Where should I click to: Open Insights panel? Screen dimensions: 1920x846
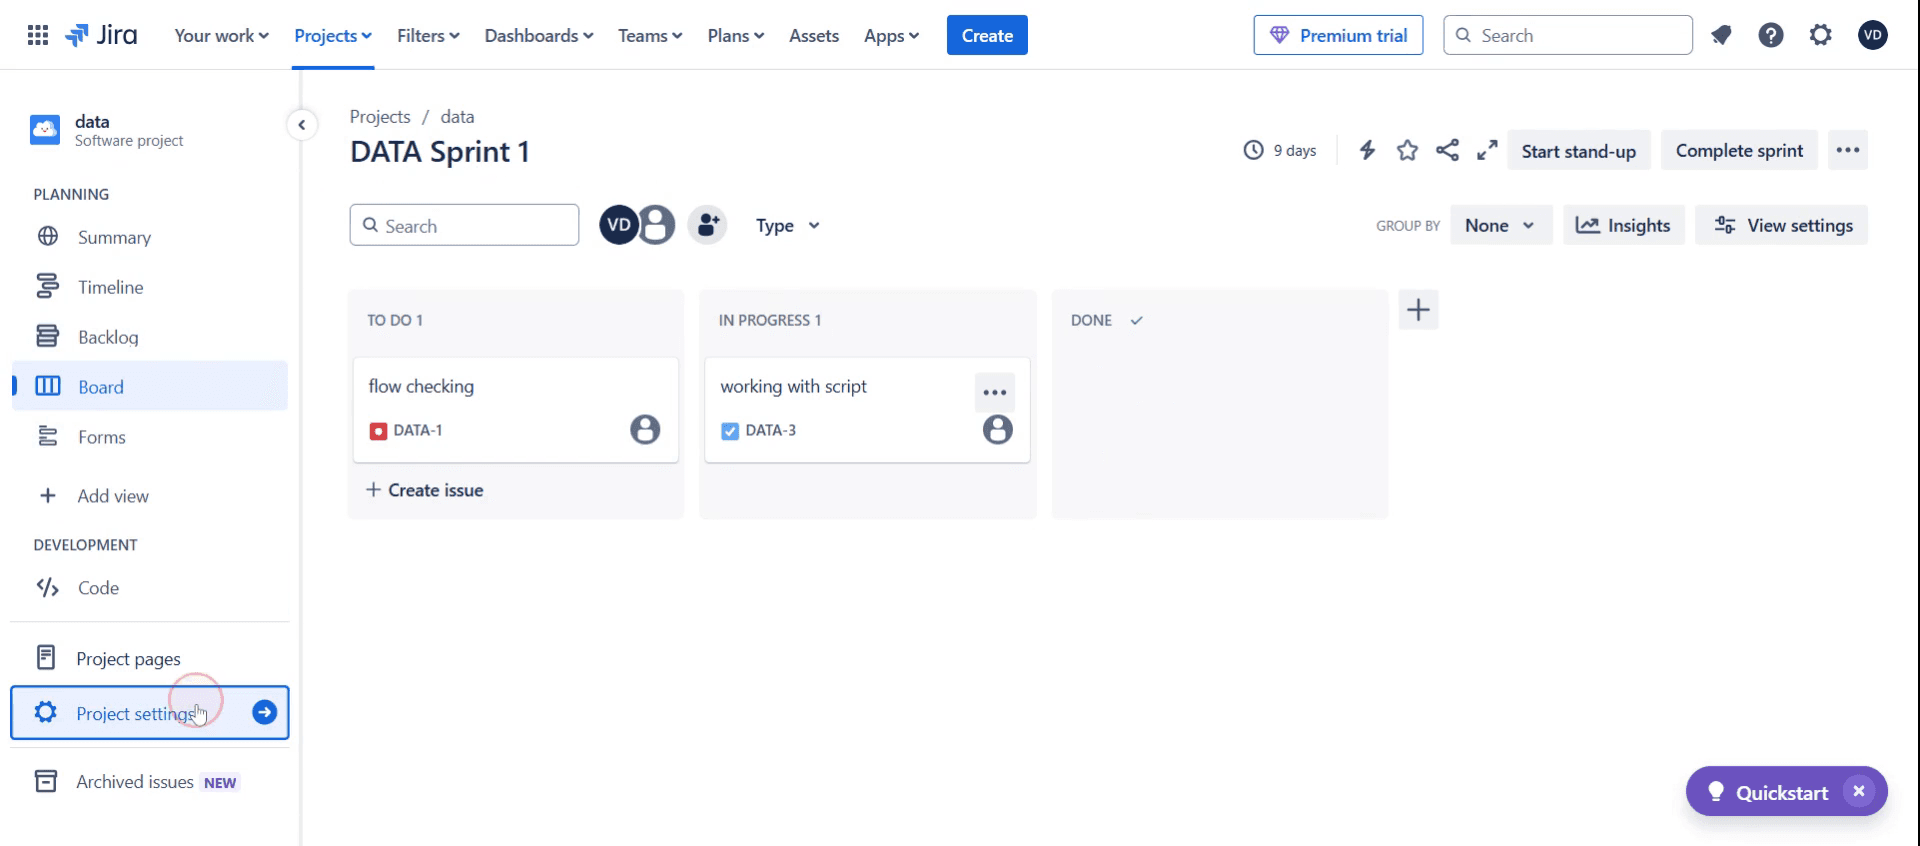coord(1623,225)
